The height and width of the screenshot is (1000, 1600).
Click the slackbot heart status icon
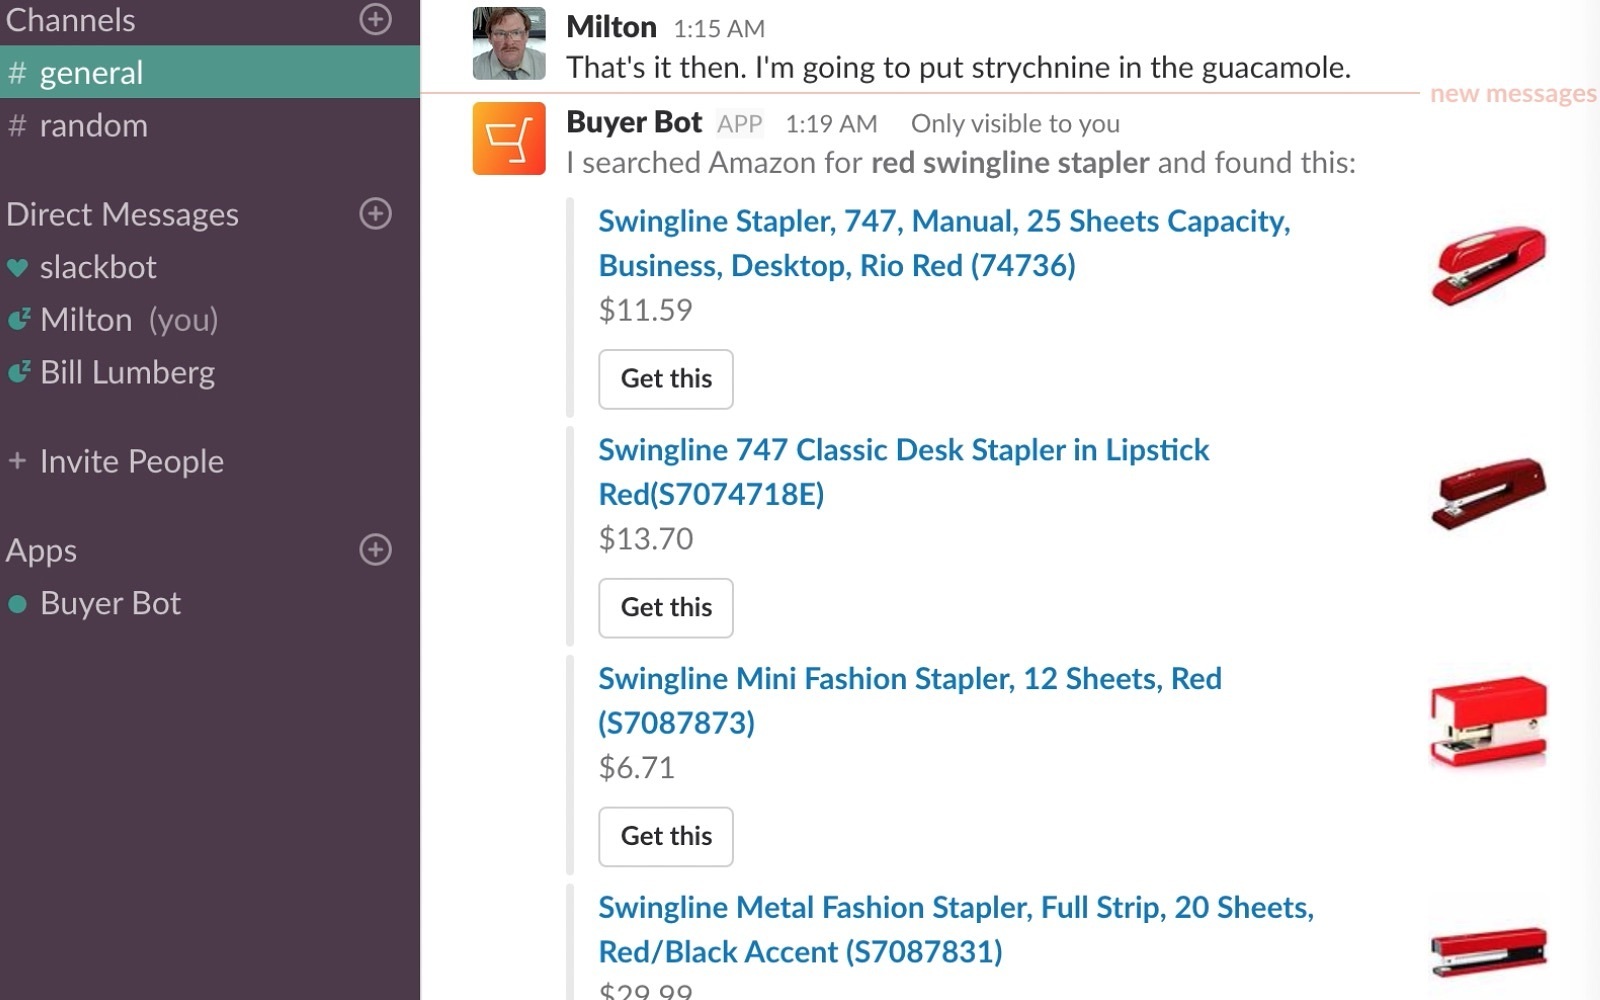pyautogui.click(x=17, y=268)
